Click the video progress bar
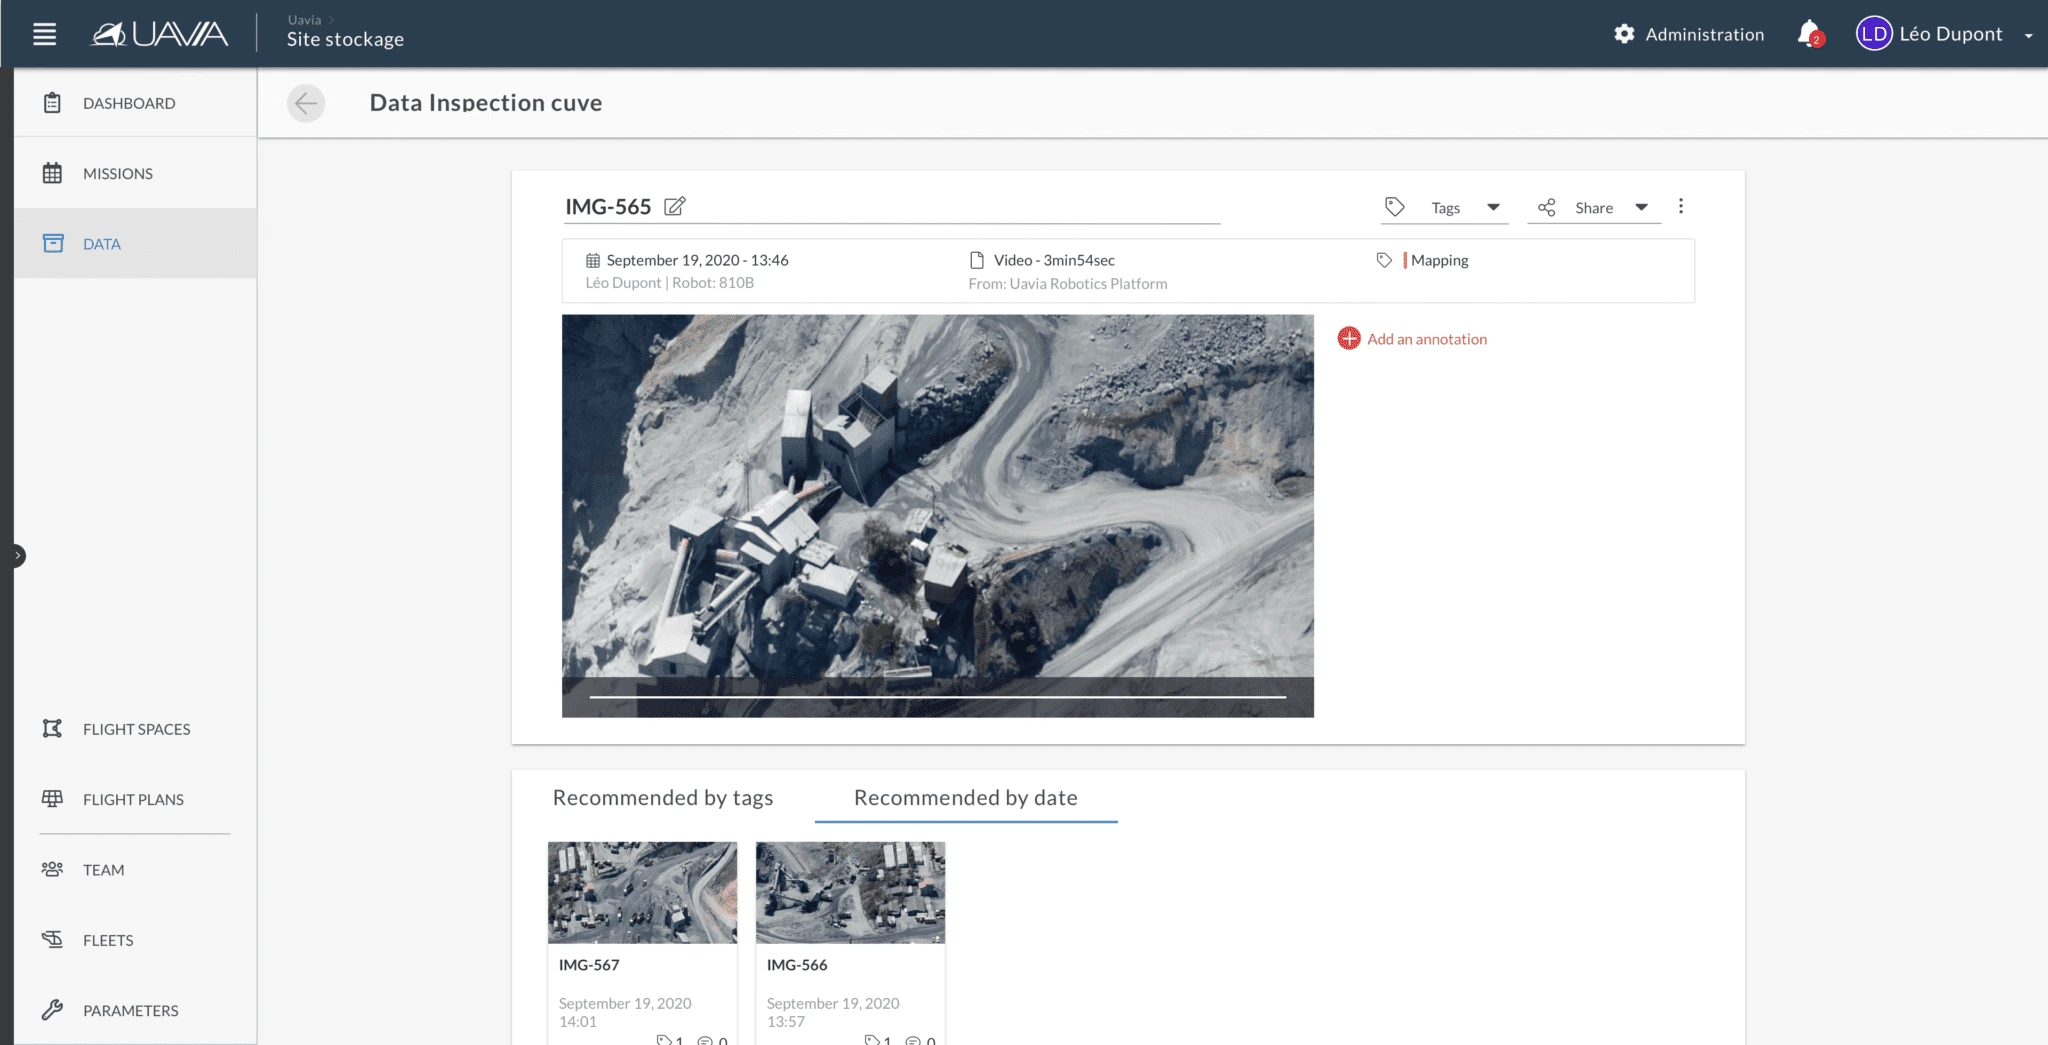Viewport: 2048px width, 1045px height. click(937, 694)
